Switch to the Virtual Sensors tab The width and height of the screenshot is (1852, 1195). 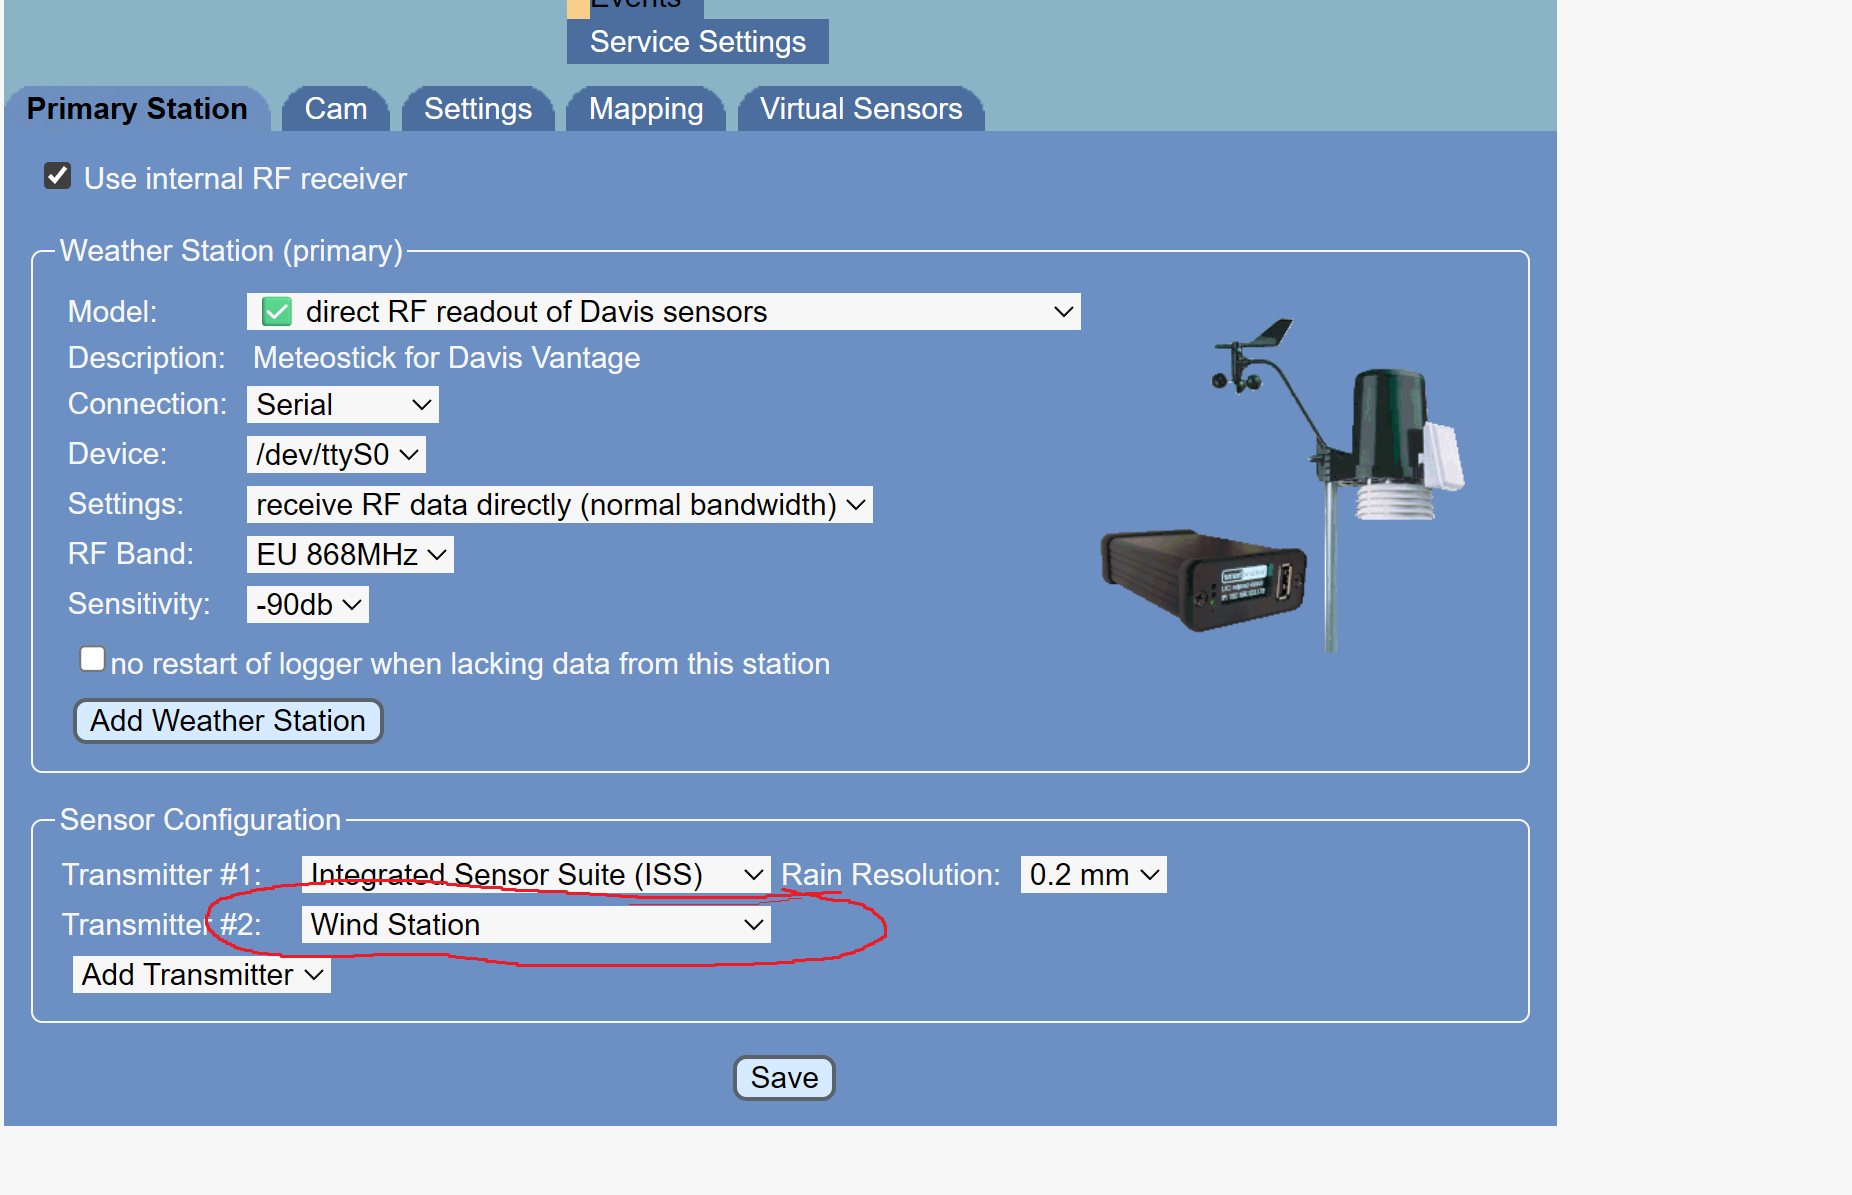pos(861,108)
